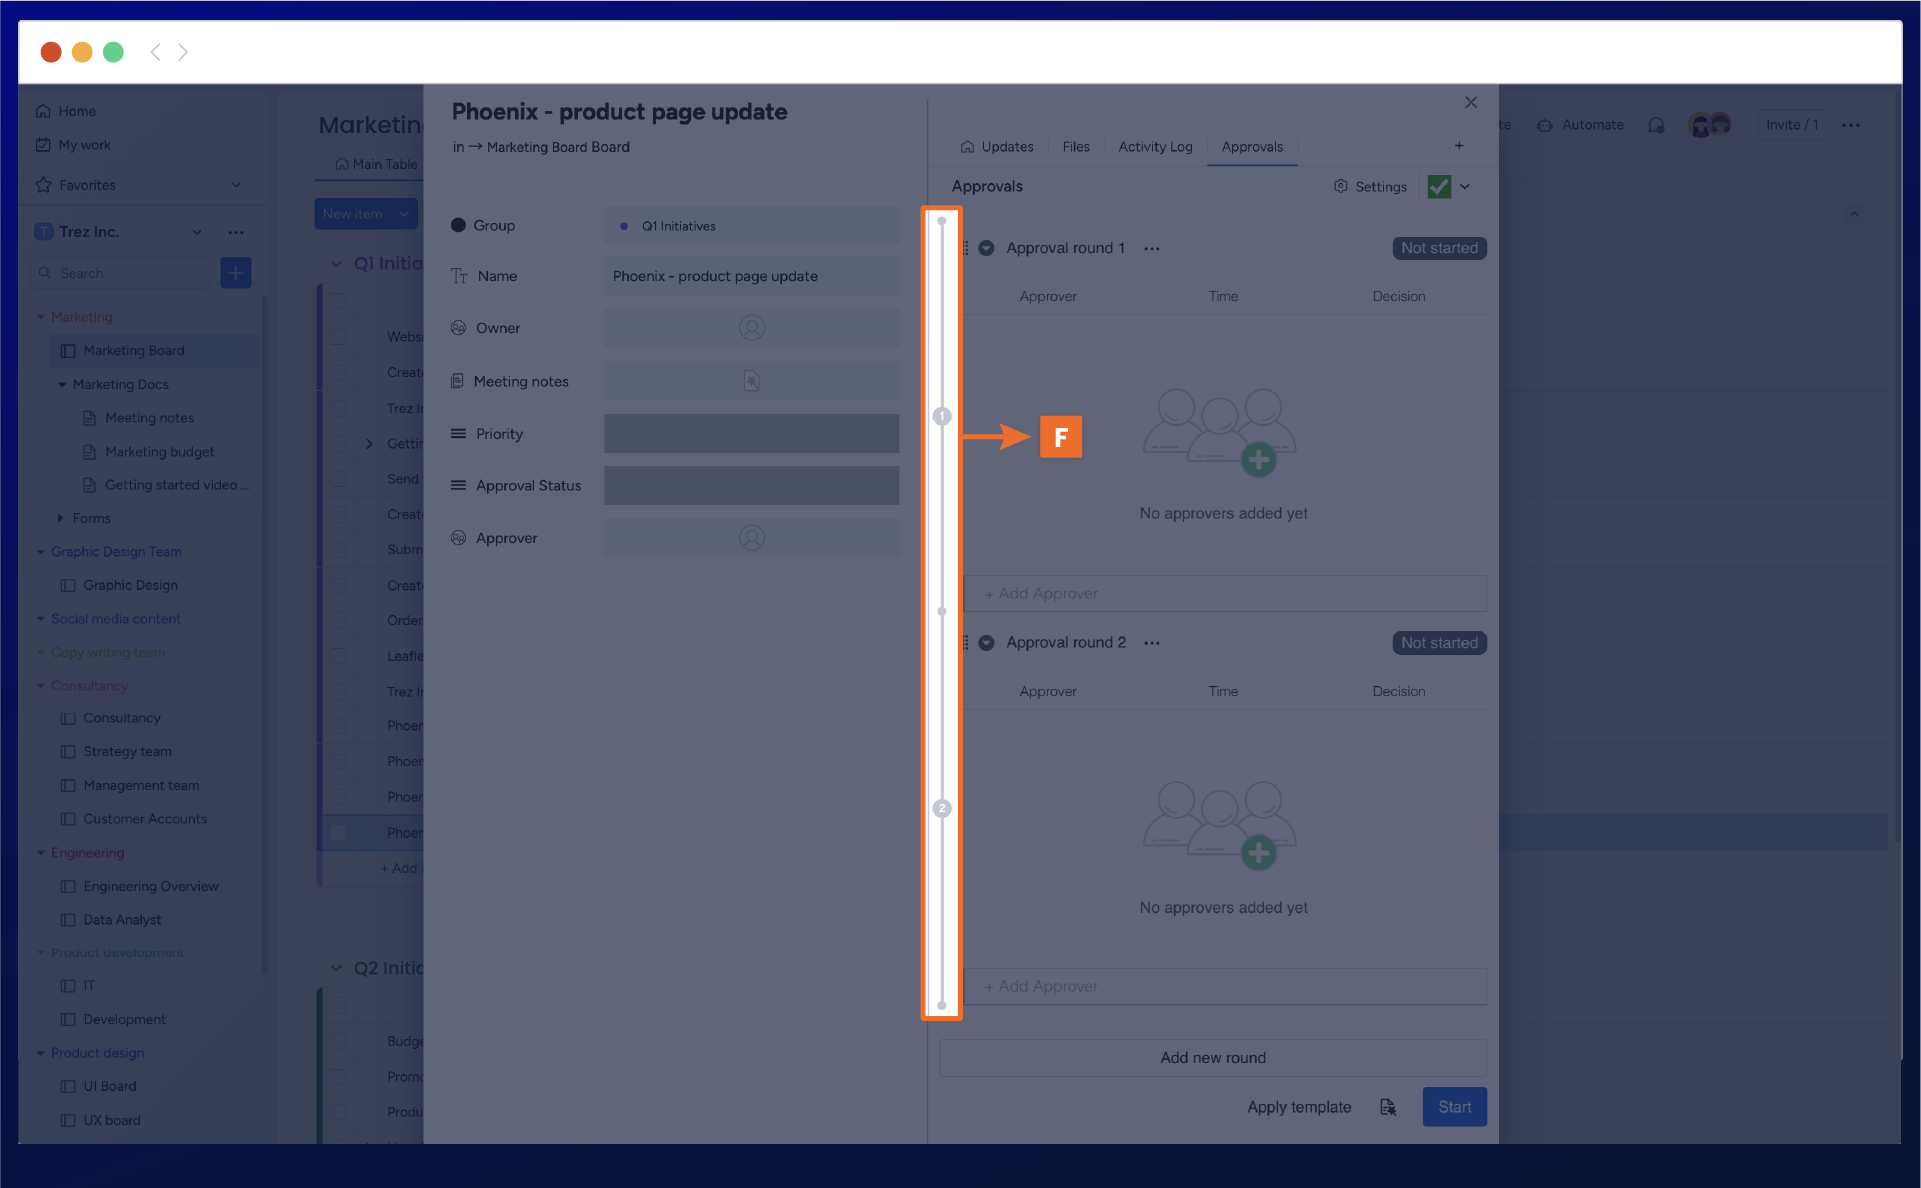The width and height of the screenshot is (1921, 1188).
Task: Expand the Trez Inc. workspace dropdown
Action: pyautogui.click(x=197, y=232)
